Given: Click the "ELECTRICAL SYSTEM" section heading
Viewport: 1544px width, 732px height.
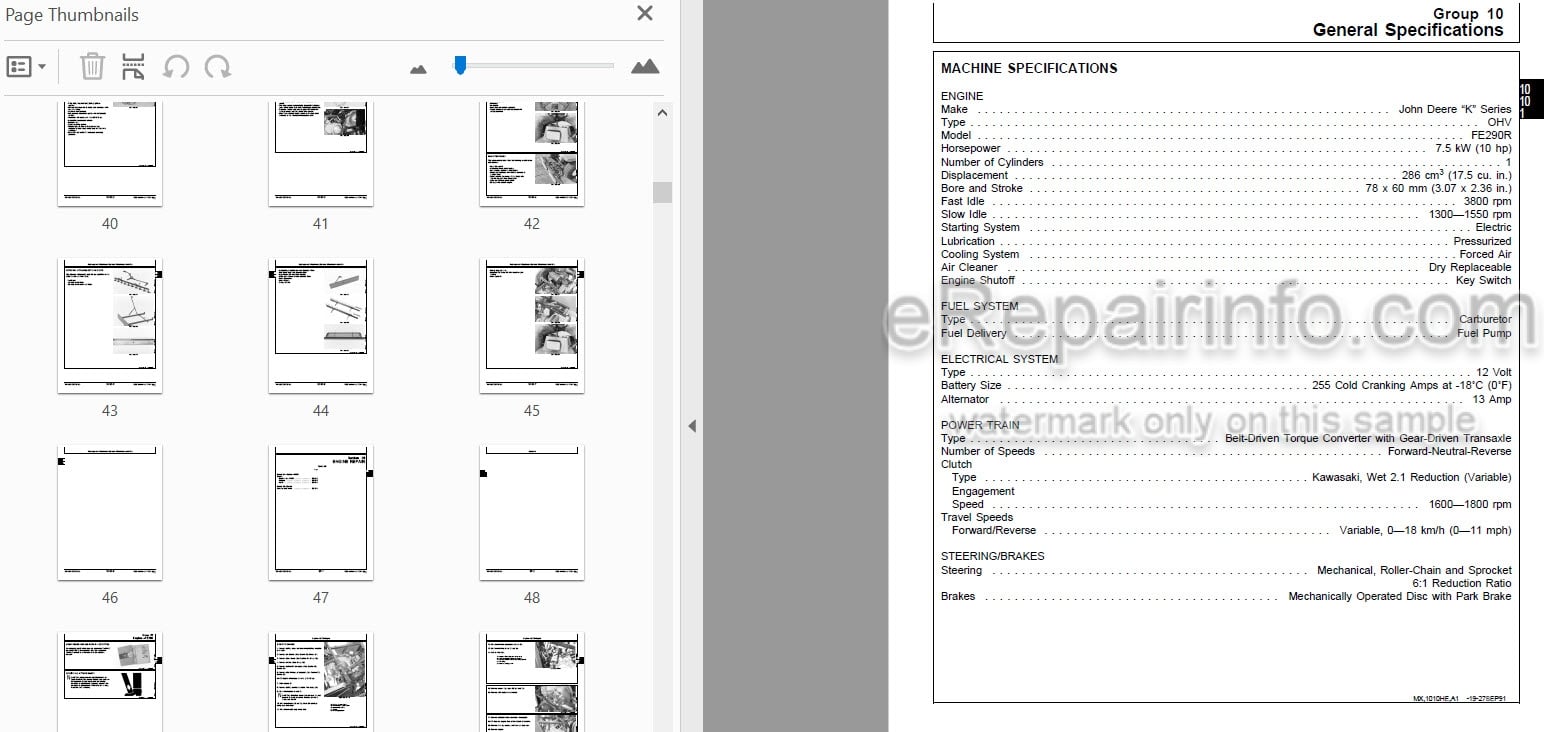Looking at the screenshot, I should point(999,359).
